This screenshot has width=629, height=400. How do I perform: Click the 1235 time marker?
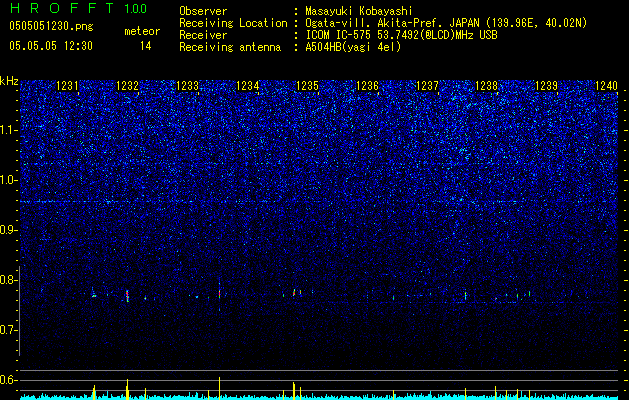pyautogui.click(x=307, y=86)
